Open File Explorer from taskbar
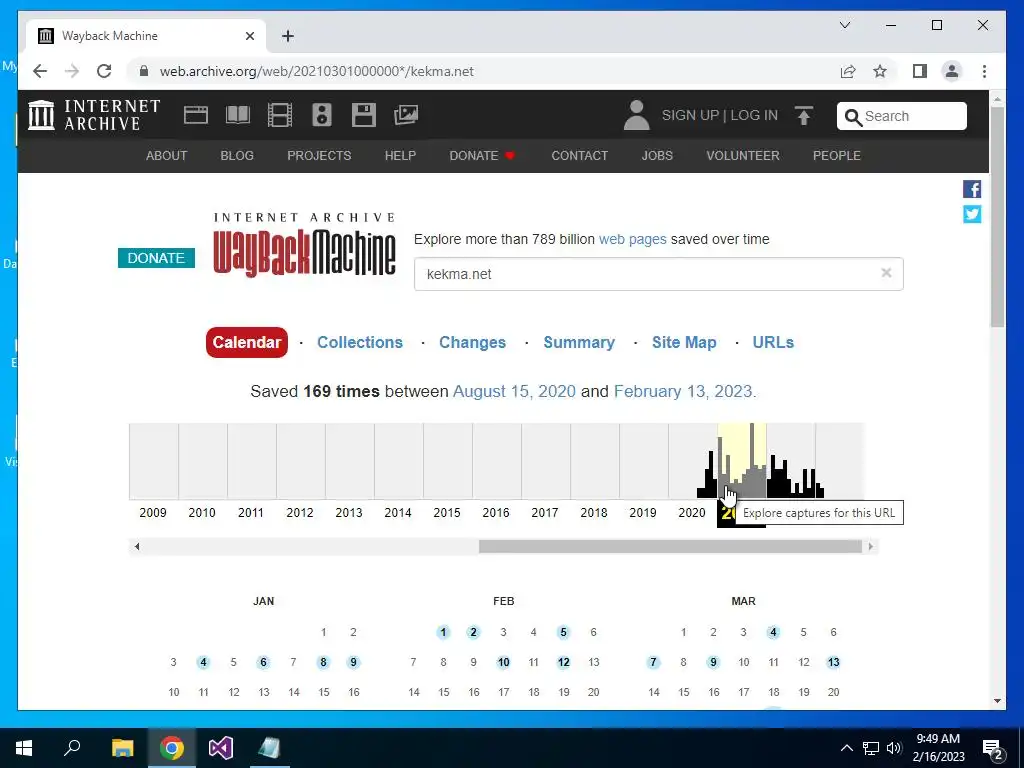1024x768 pixels. [122, 748]
